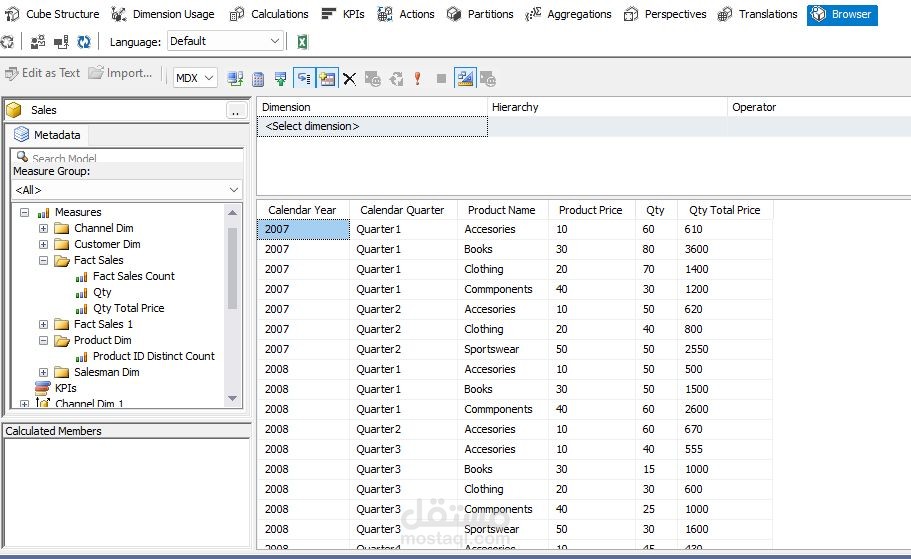911x559 pixels.
Task: Collapse the Measures node
Action: pyautogui.click(x=24, y=212)
